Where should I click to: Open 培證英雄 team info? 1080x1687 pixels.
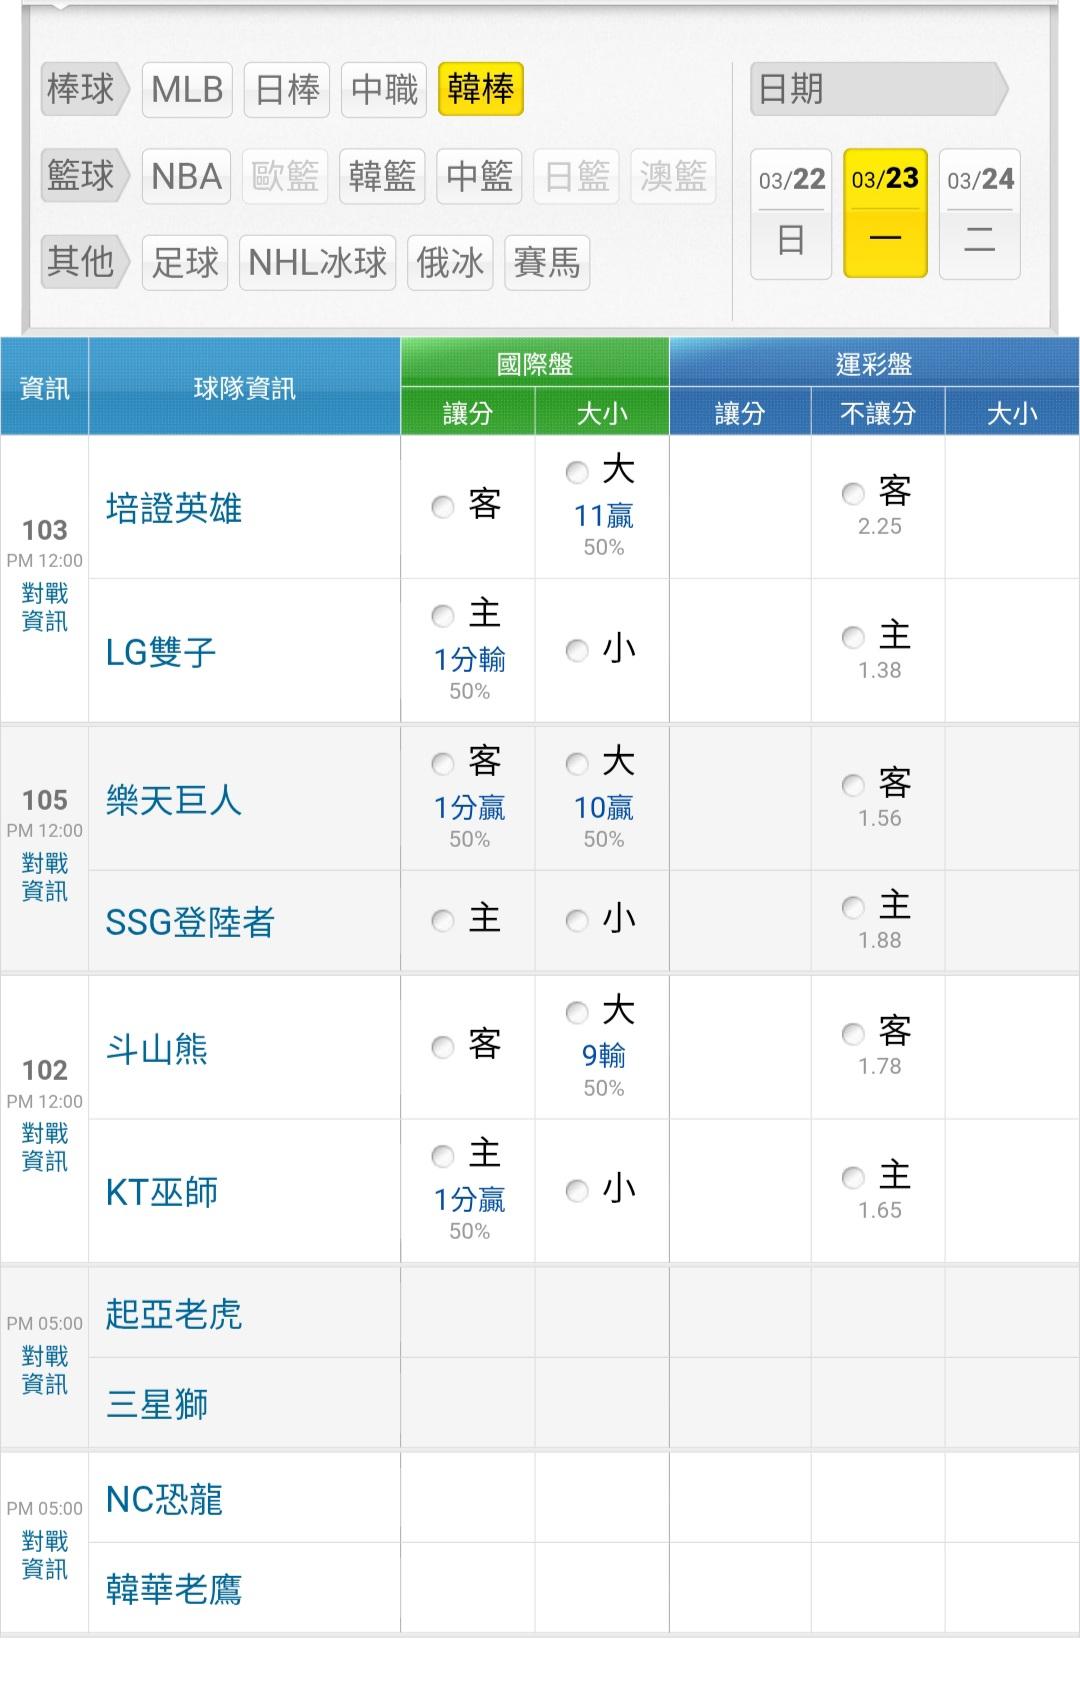[x=174, y=509]
